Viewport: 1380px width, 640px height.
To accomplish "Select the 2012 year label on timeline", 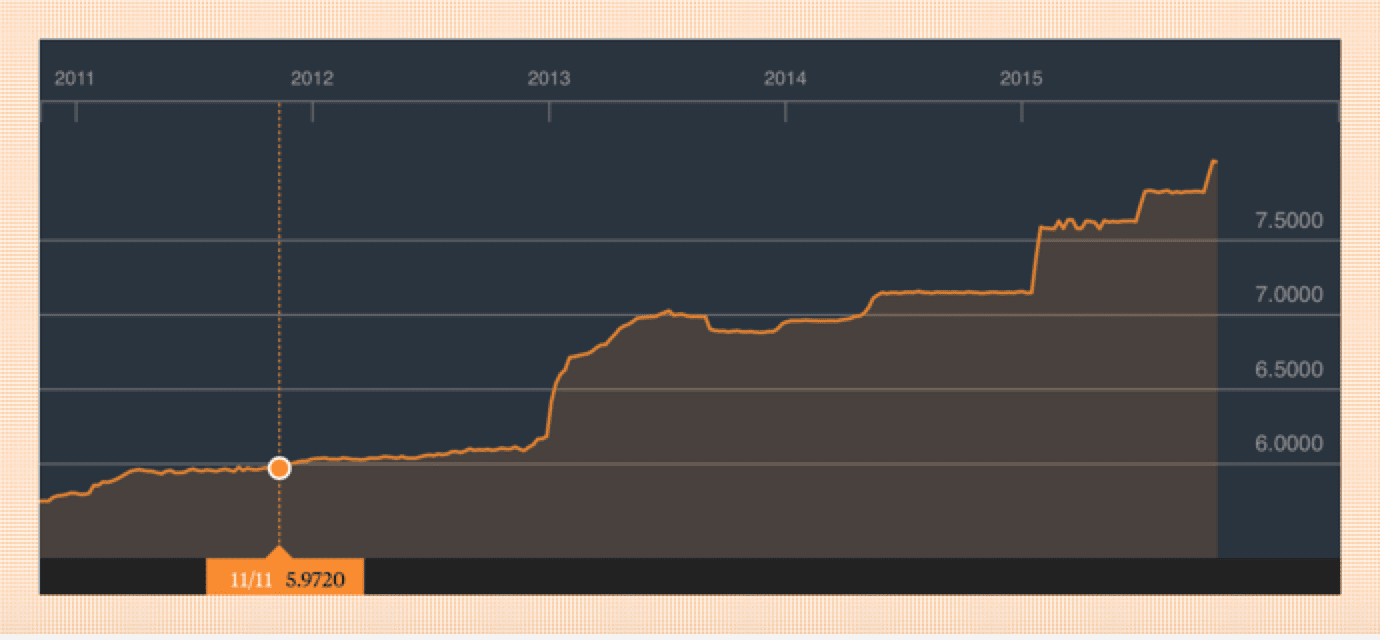I will coord(311,79).
